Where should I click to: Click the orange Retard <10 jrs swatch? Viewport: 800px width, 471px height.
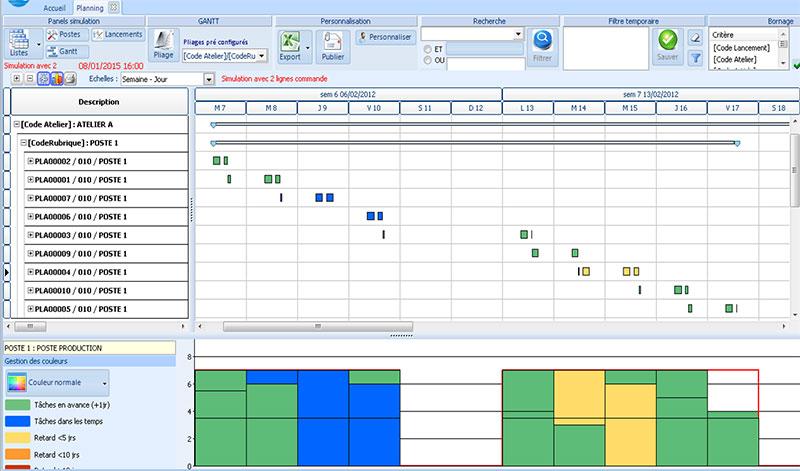18,454
